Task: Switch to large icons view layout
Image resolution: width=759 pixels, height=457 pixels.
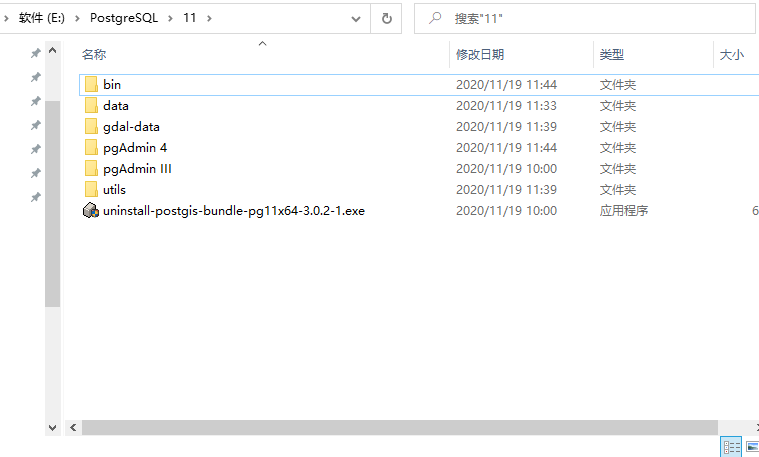Action: pos(751,447)
